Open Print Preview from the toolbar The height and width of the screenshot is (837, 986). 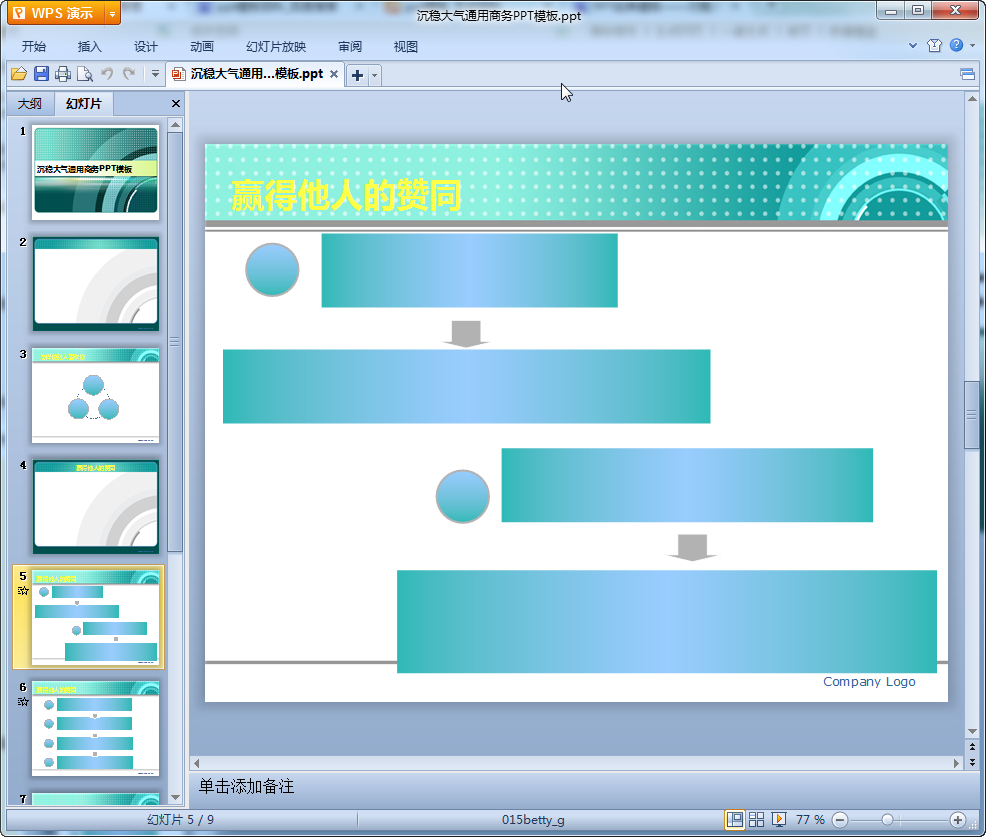coord(85,74)
